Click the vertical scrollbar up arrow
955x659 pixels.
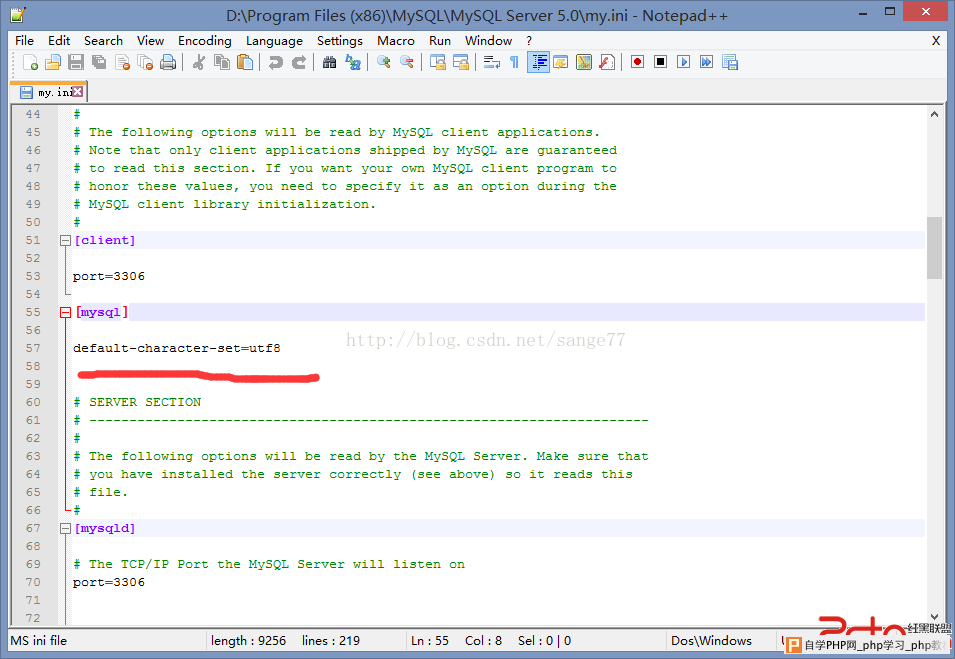click(934, 114)
